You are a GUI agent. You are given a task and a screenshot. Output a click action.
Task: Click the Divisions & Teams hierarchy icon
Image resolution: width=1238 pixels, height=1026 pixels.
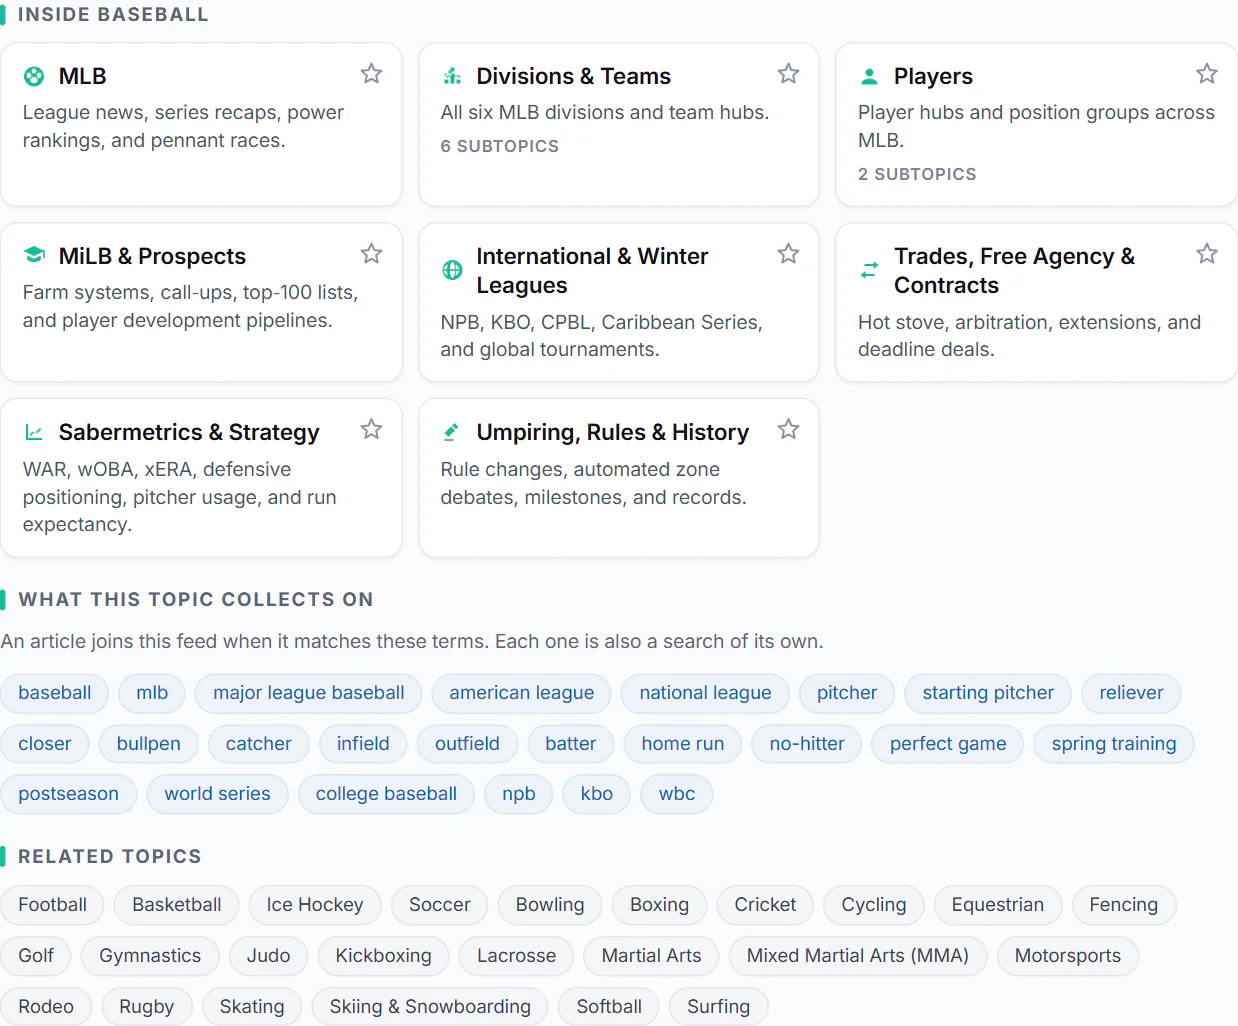(x=452, y=76)
